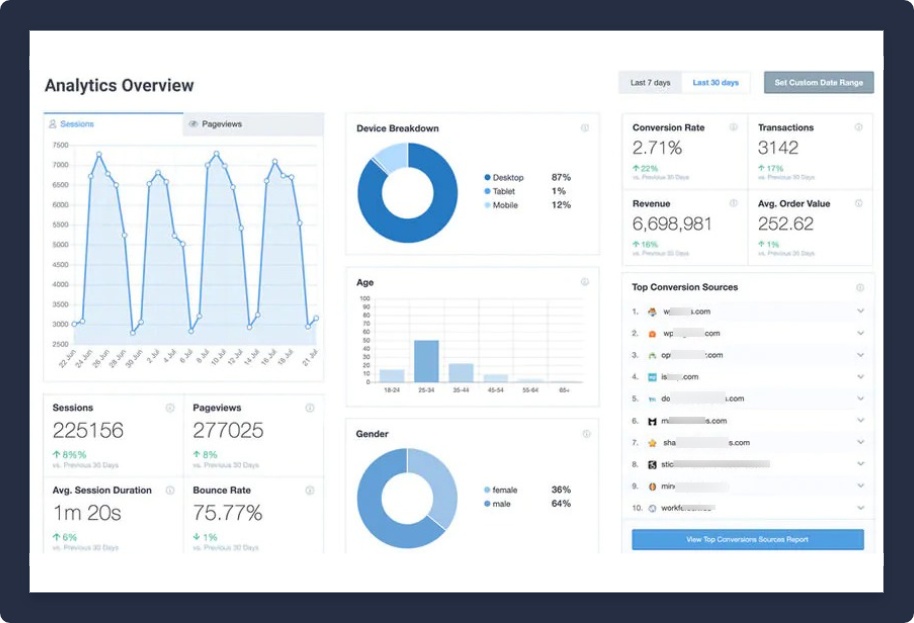The height and width of the screenshot is (623, 914).
Task: Click the info icon in Device Breakdown panel
Action: tap(585, 128)
